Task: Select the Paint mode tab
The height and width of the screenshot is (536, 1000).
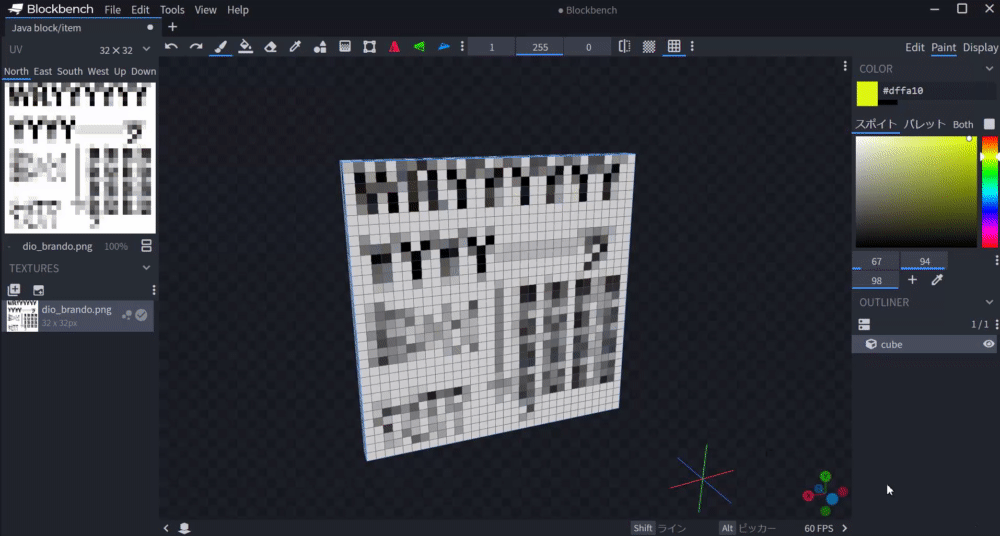Action: 943,47
